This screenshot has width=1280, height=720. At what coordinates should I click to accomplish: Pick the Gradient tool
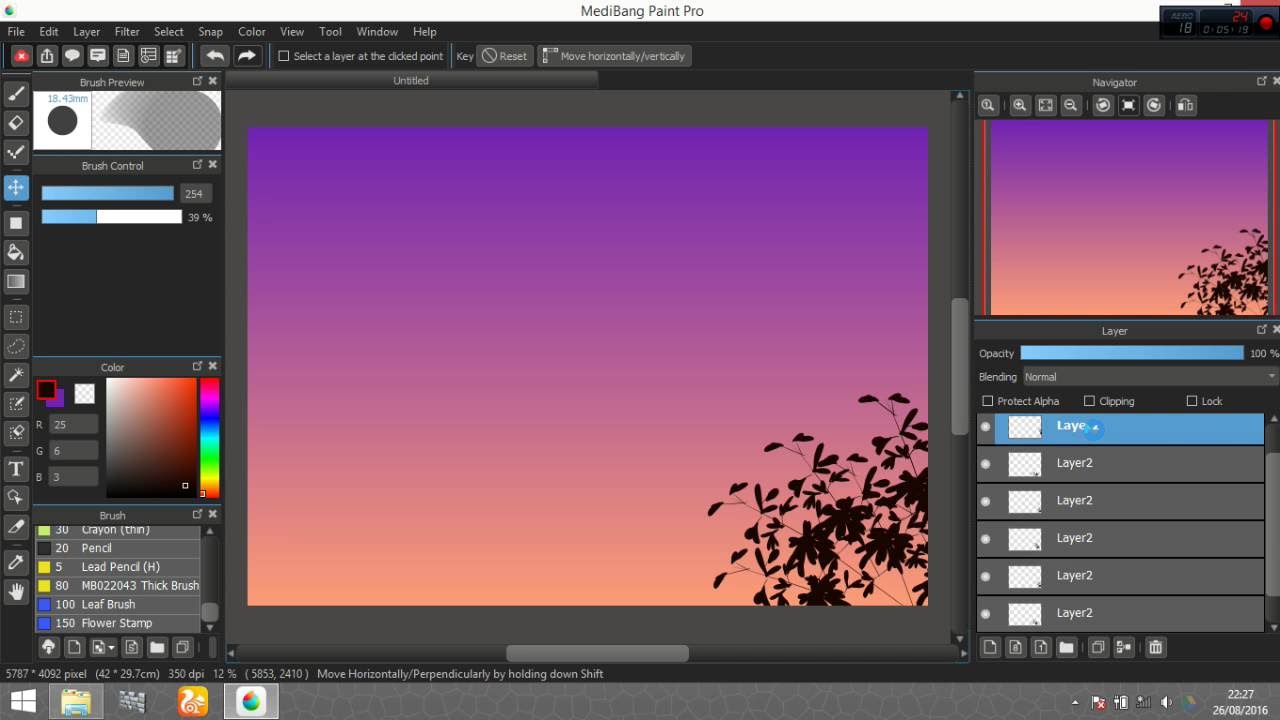point(16,282)
